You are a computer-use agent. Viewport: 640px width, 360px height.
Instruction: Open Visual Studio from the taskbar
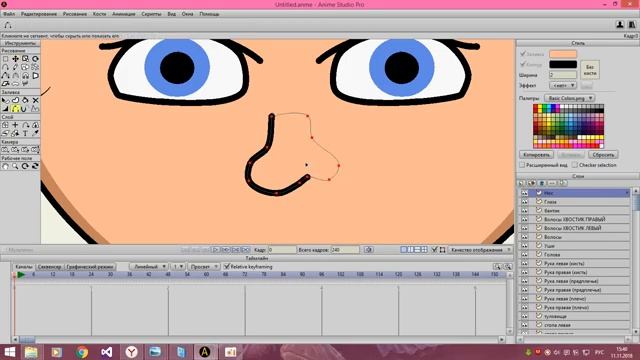[107, 352]
